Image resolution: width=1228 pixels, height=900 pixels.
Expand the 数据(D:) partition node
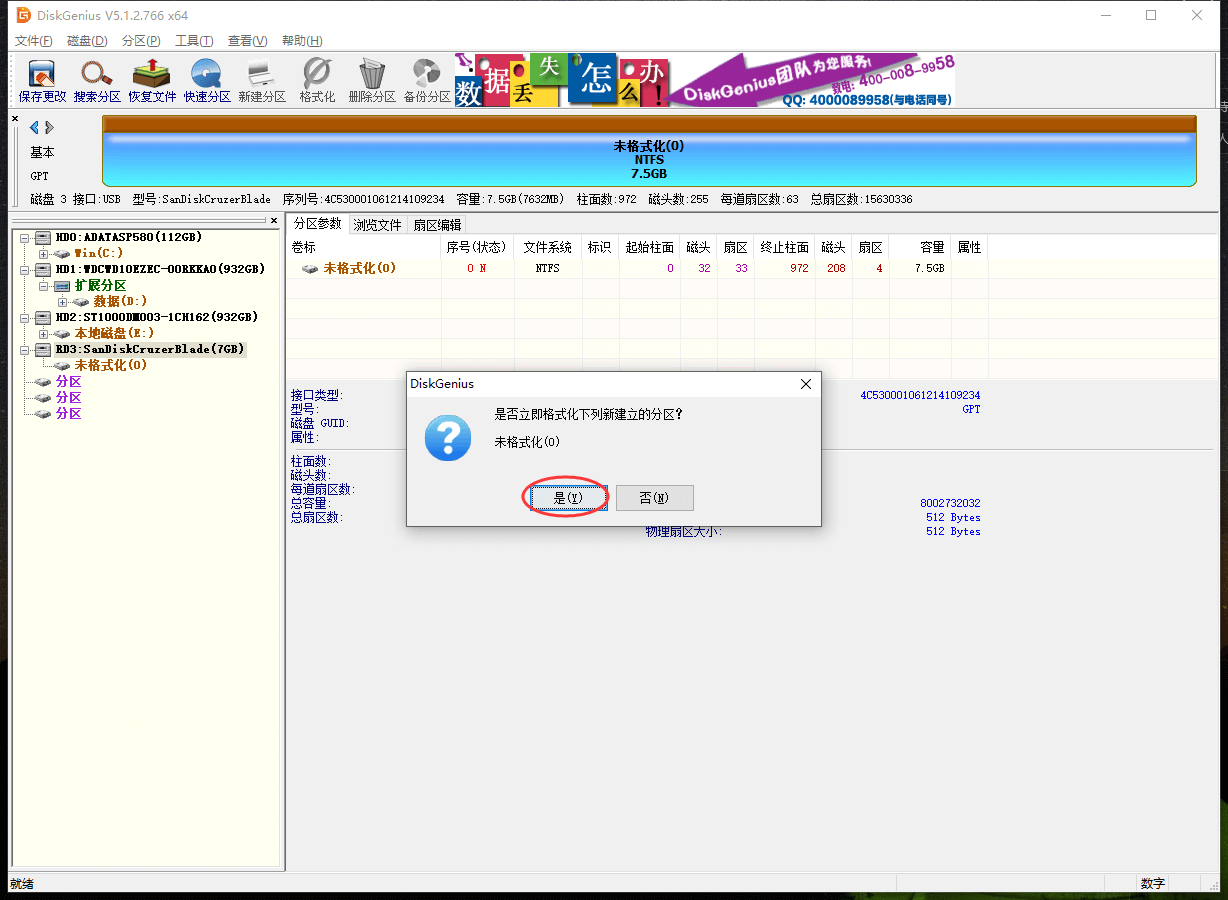pyautogui.click(x=62, y=302)
